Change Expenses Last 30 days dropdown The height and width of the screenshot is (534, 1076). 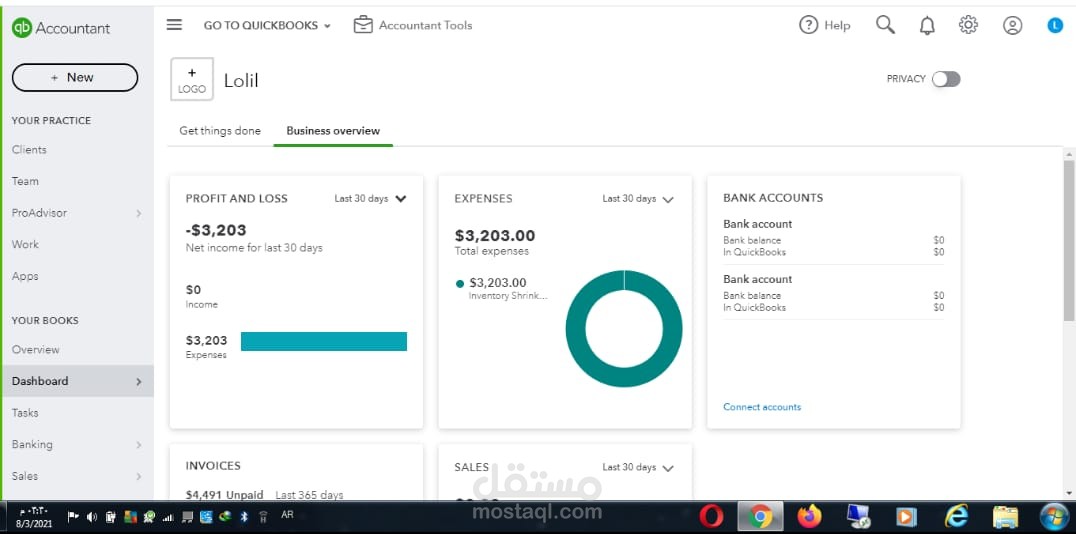[638, 198]
